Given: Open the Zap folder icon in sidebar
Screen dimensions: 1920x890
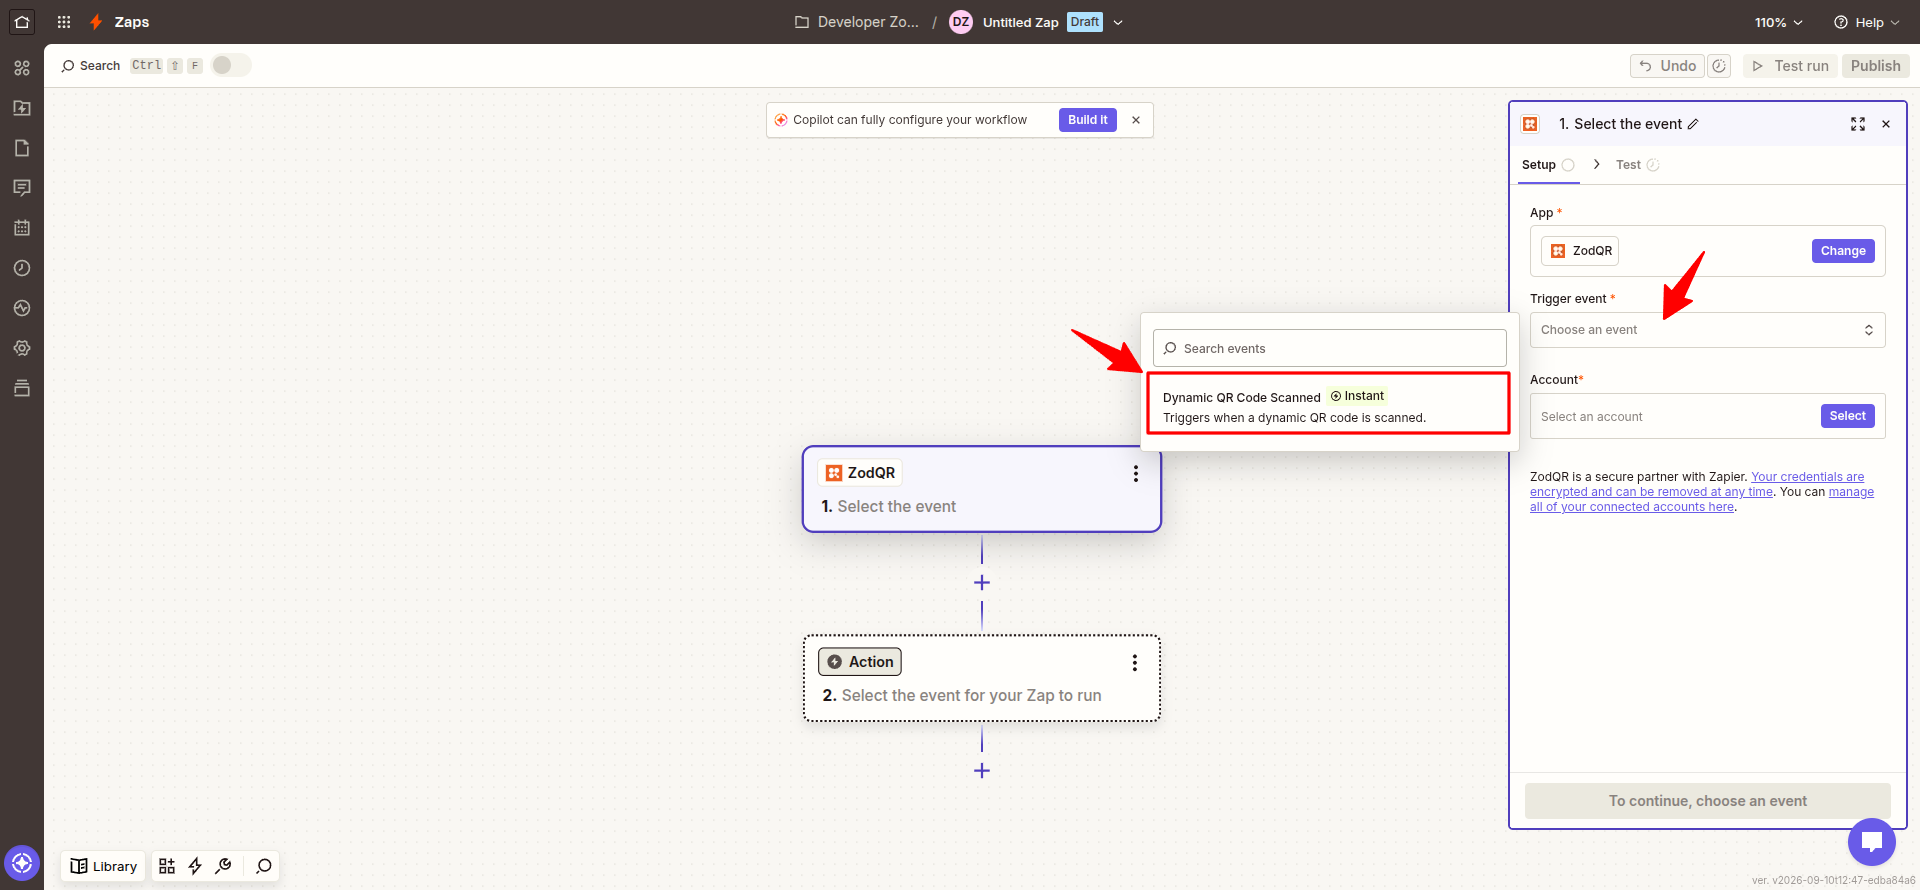Looking at the screenshot, I should (x=22, y=108).
